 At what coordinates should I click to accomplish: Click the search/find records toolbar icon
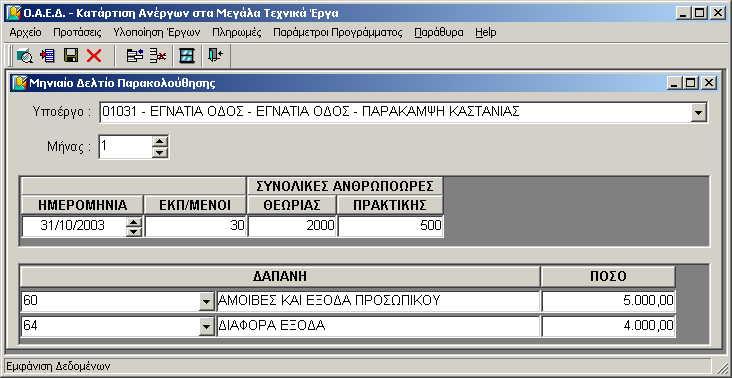pos(24,56)
